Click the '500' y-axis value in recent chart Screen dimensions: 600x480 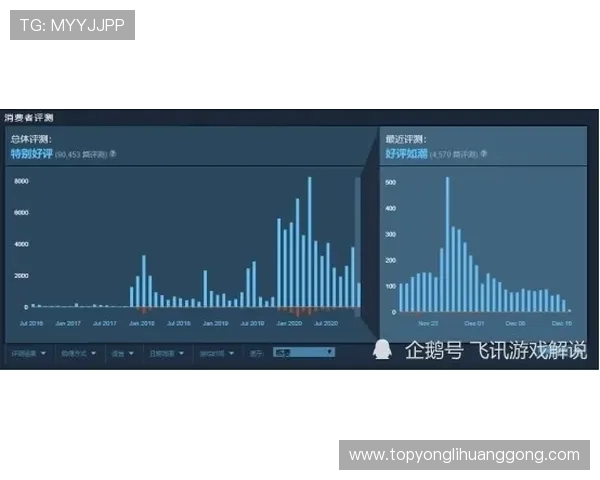tap(390, 183)
